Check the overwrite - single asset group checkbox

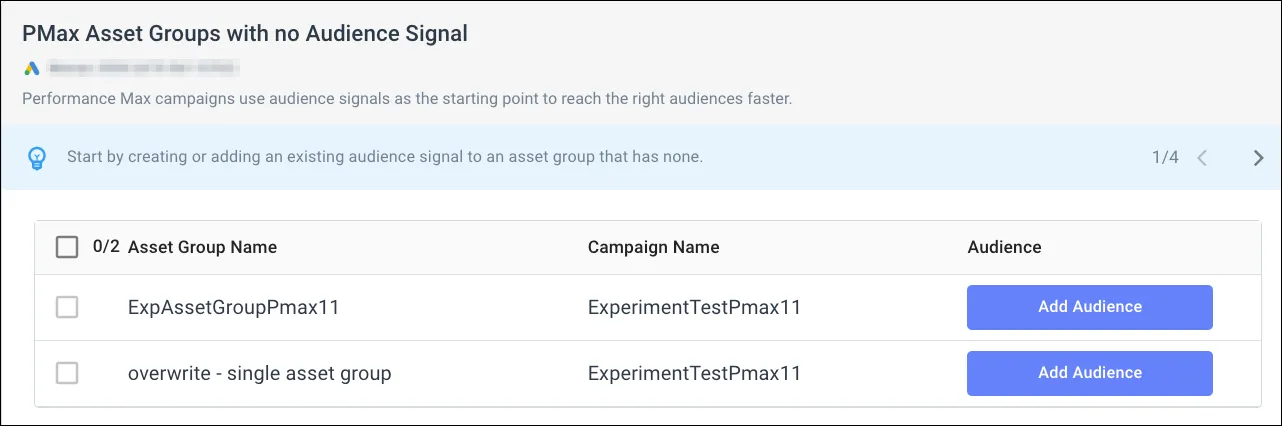click(x=67, y=373)
